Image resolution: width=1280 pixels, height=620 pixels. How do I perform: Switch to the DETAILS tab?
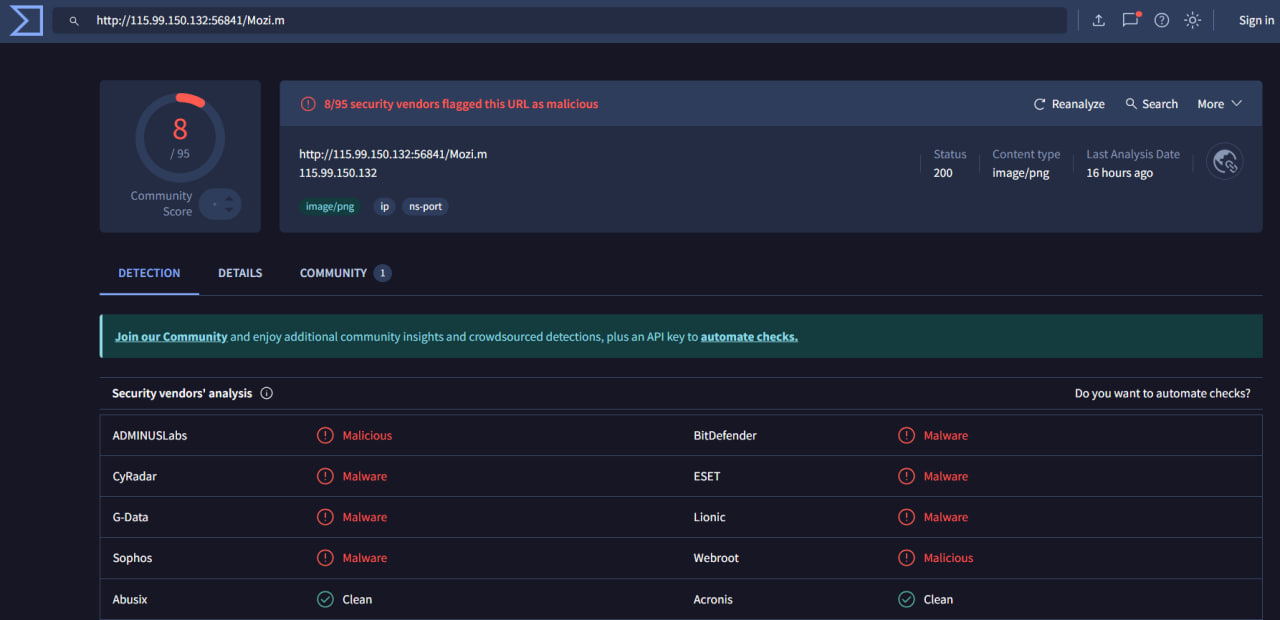coord(240,272)
